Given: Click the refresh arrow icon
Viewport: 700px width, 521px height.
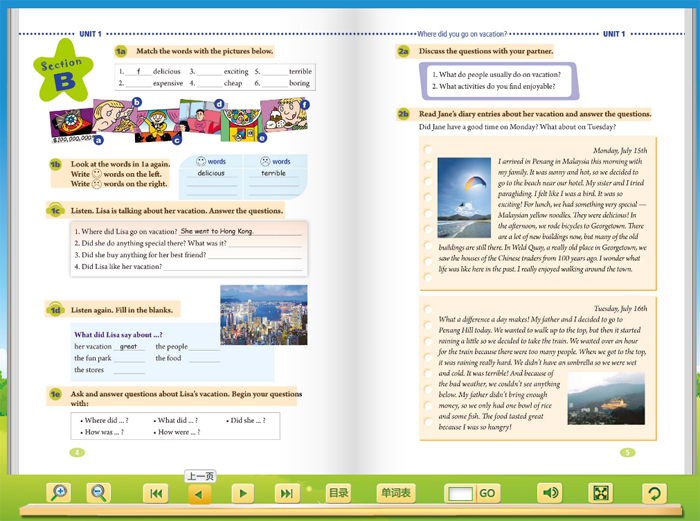Looking at the screenshot, I should click(654, 493).
